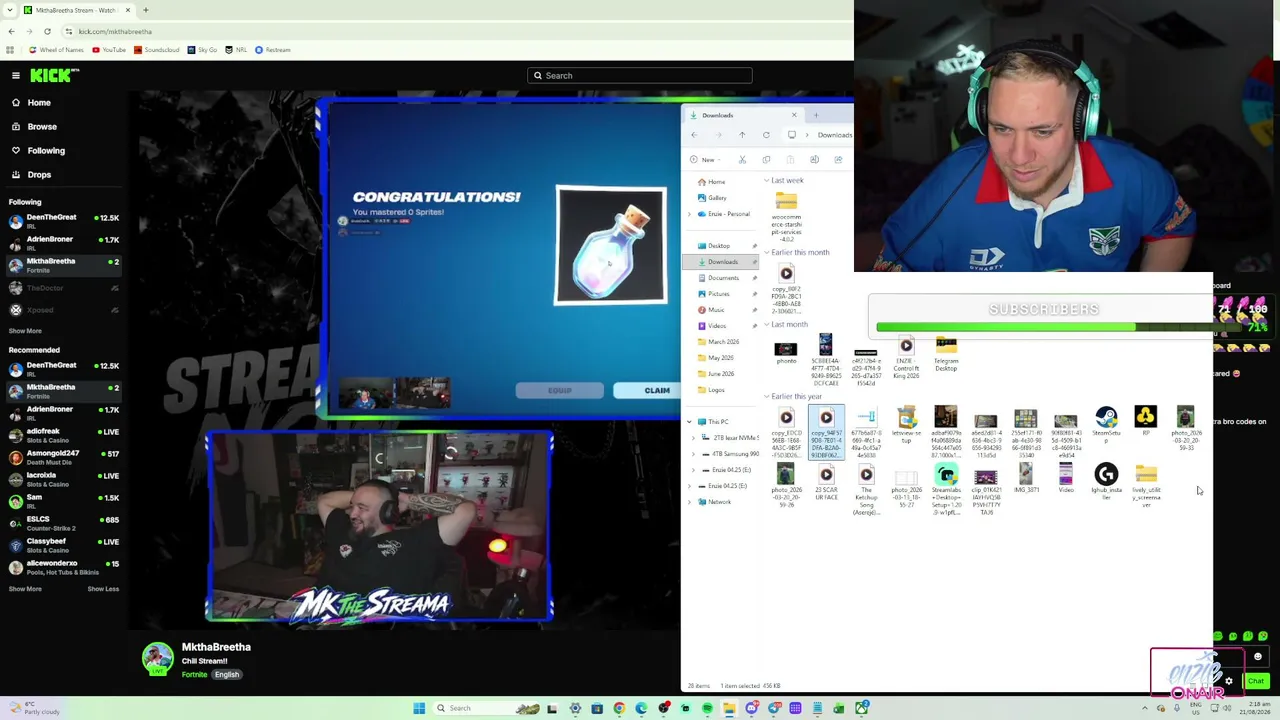Screen dimensions: 1280x720
Task: Open AdrienBroner channel in the Following list
Action: tap(62, 243)
